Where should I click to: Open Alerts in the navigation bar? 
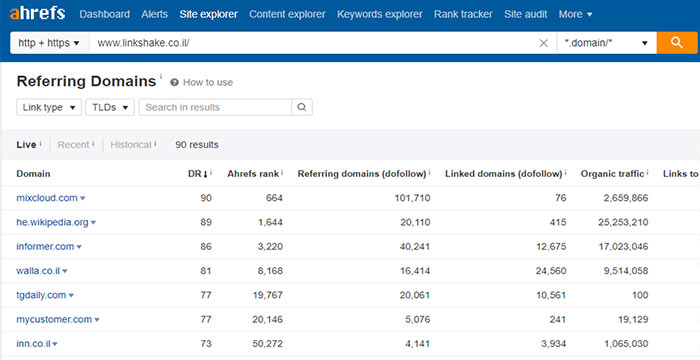pos(154,14)
